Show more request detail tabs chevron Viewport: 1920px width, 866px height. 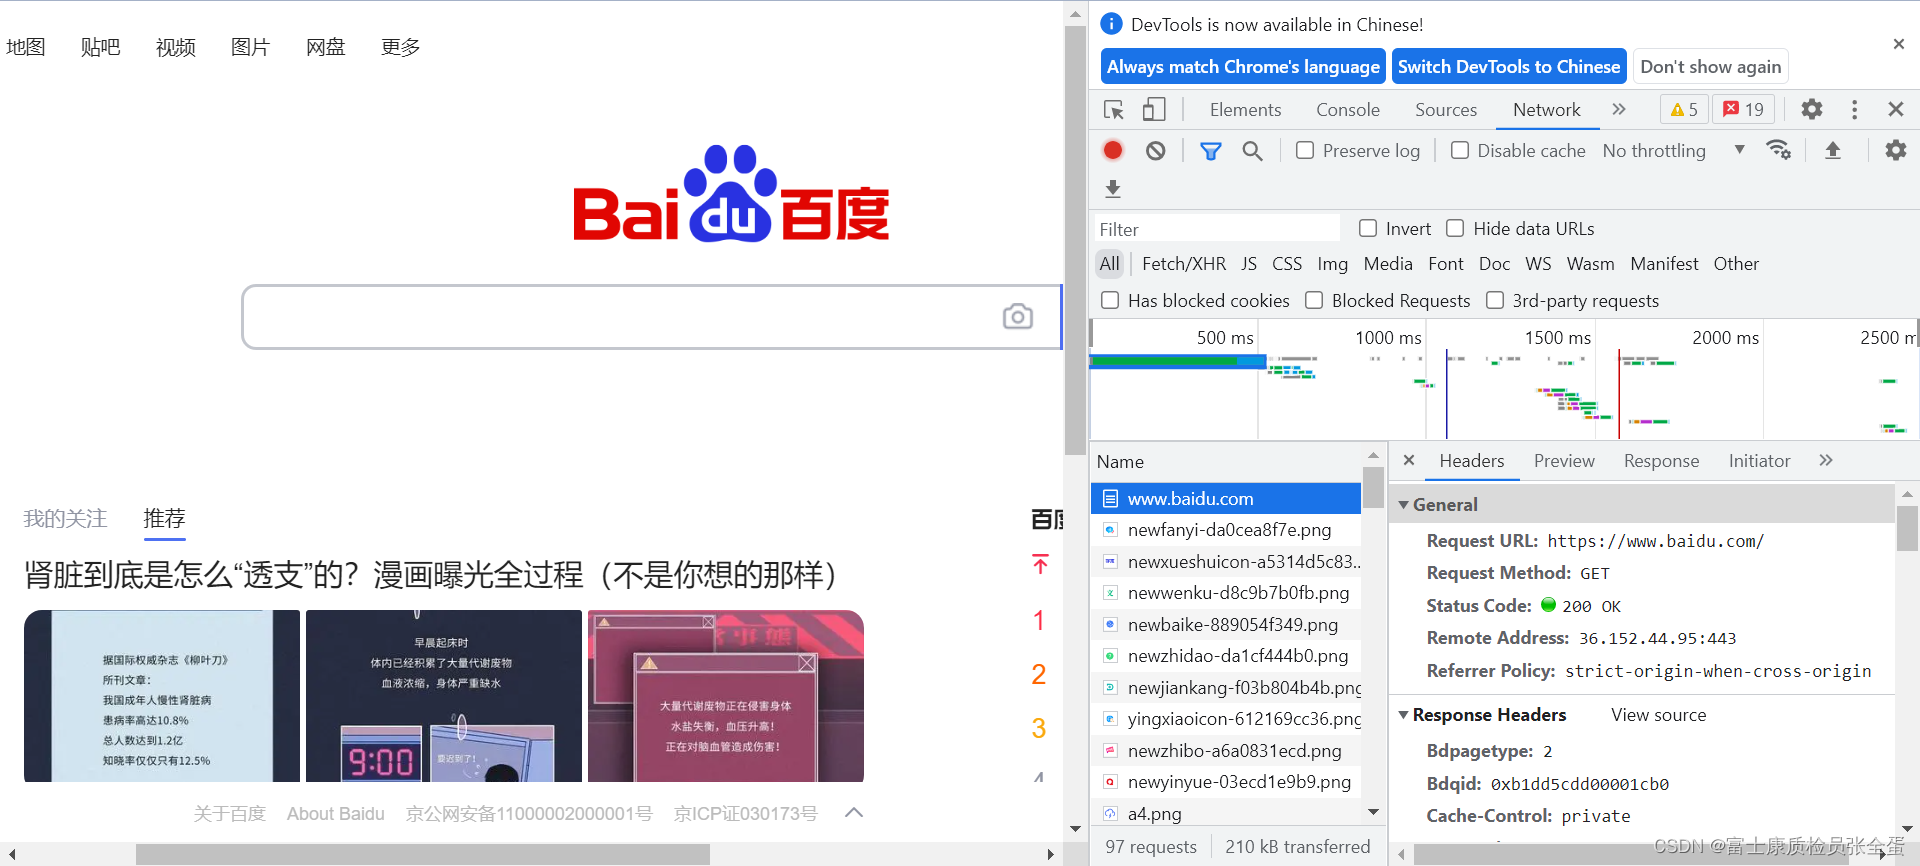[1826, 460]
